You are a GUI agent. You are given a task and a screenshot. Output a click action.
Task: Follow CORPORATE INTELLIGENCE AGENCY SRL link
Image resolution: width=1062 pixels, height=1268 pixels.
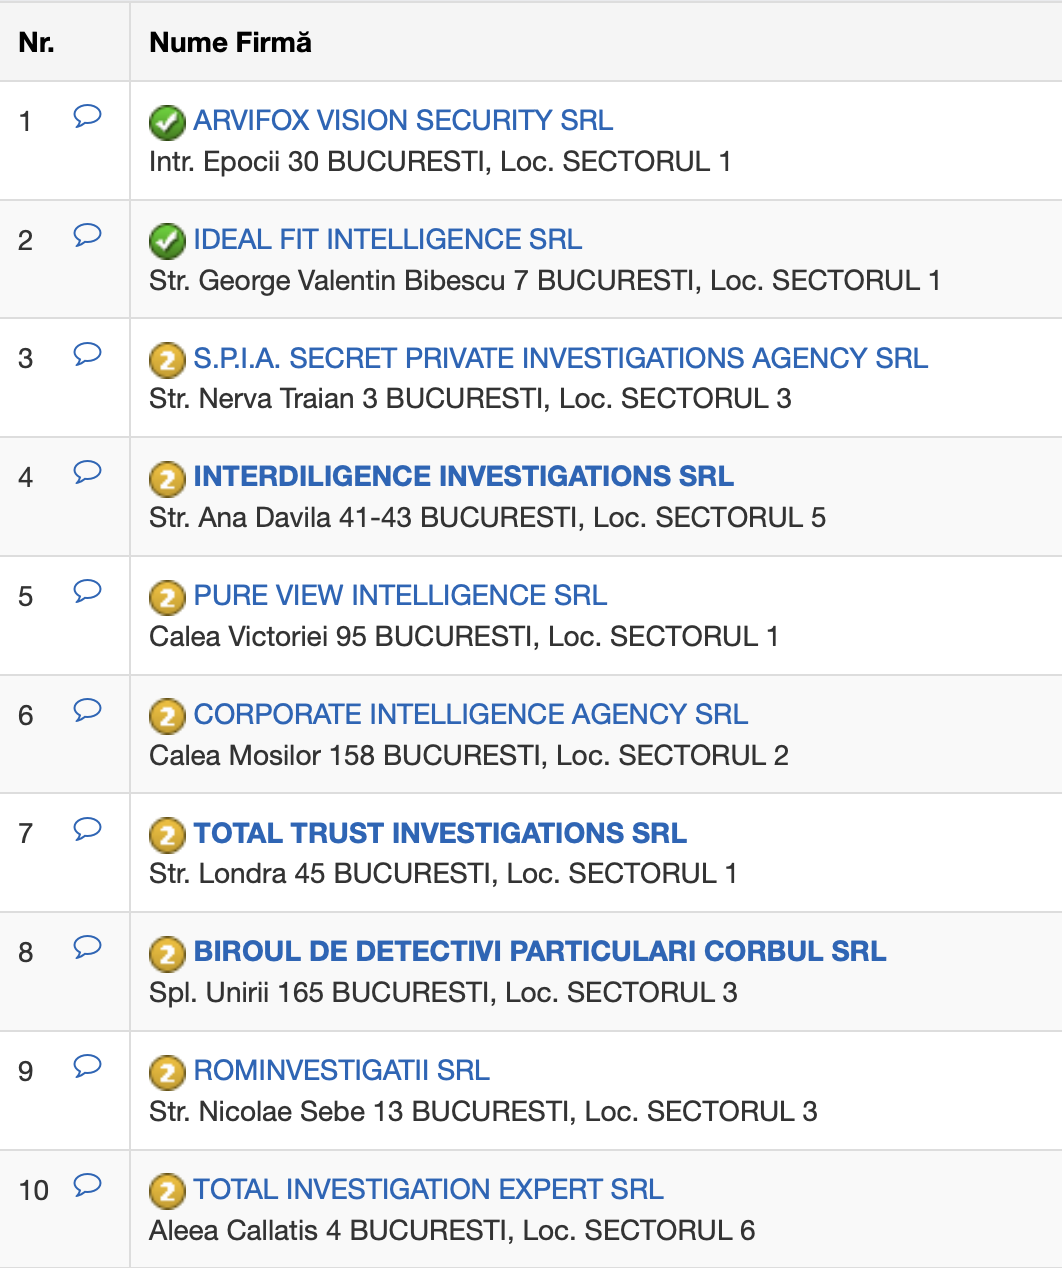[470, 714]
